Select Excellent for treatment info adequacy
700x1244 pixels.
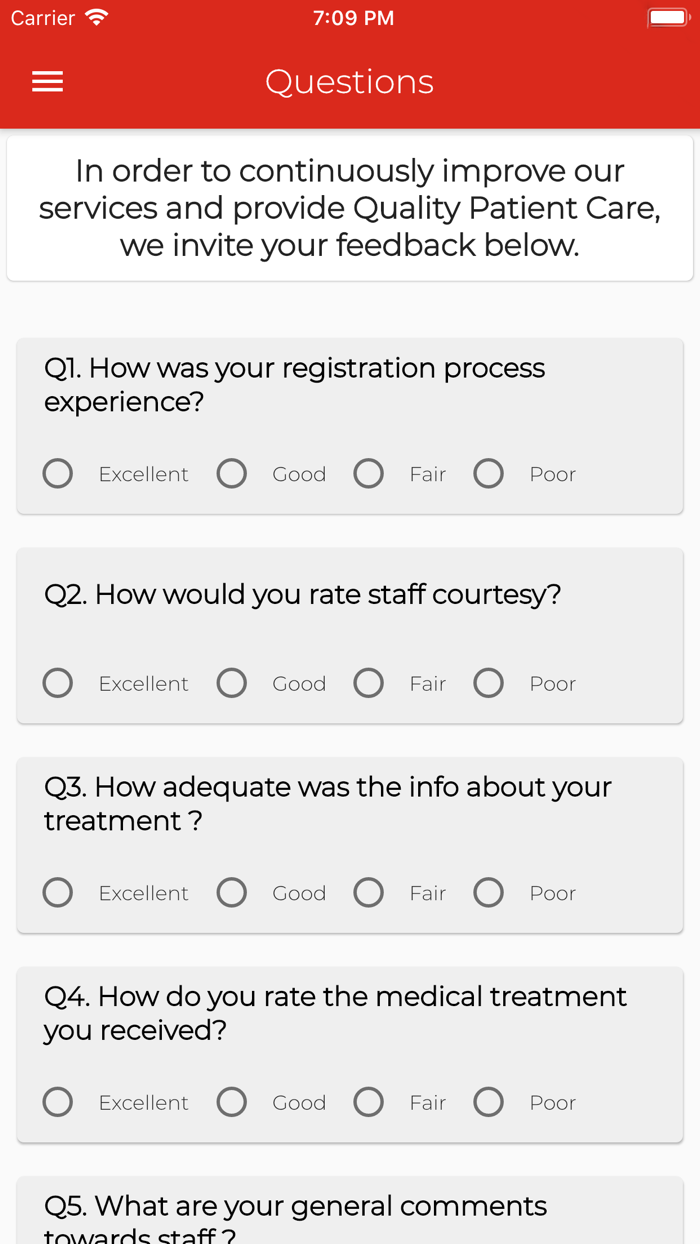click(57, 892)
